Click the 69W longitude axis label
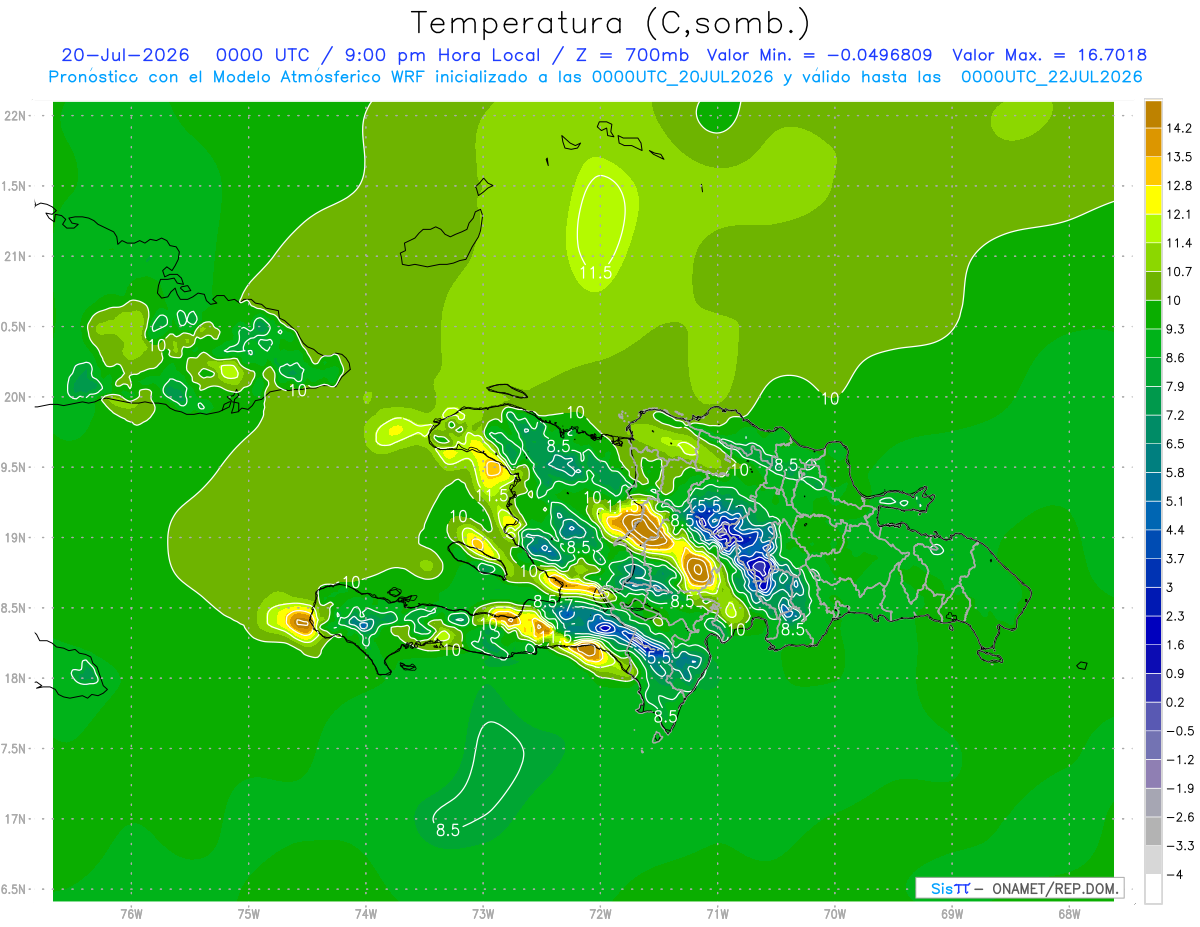The width and height of the screenshot is (1200, 927). pos(952,914)
